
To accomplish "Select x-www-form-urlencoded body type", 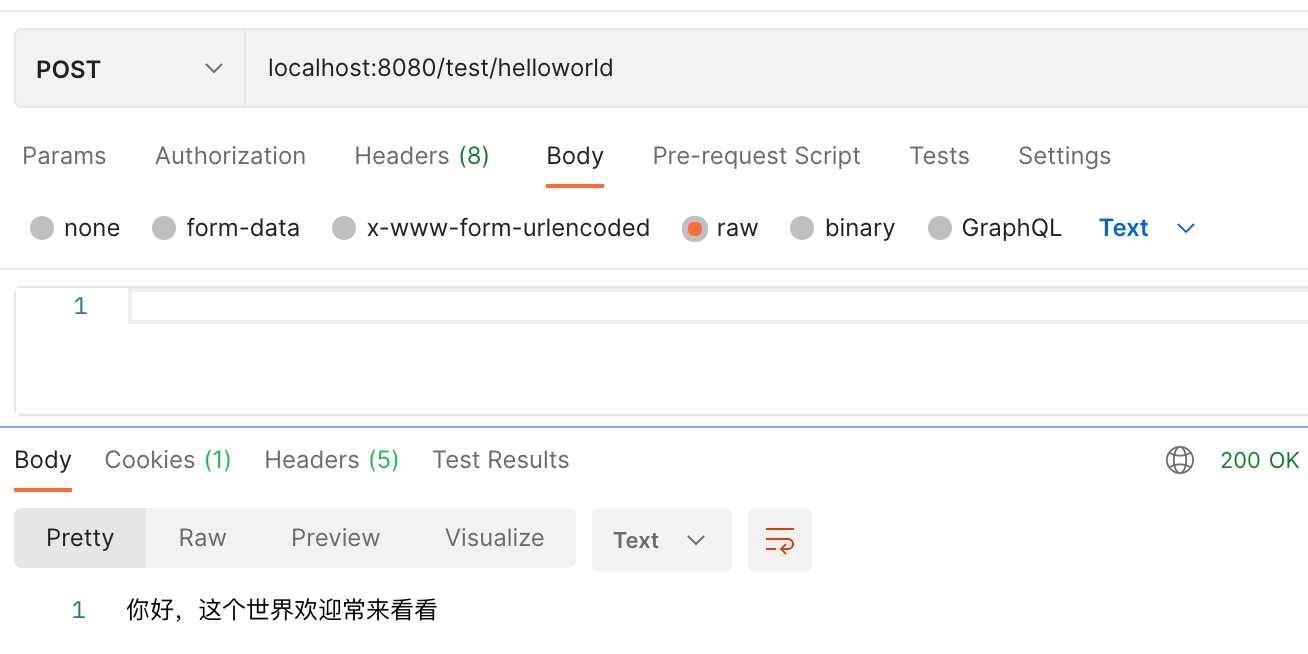I will pyautogui.click(x=344, y=228).
